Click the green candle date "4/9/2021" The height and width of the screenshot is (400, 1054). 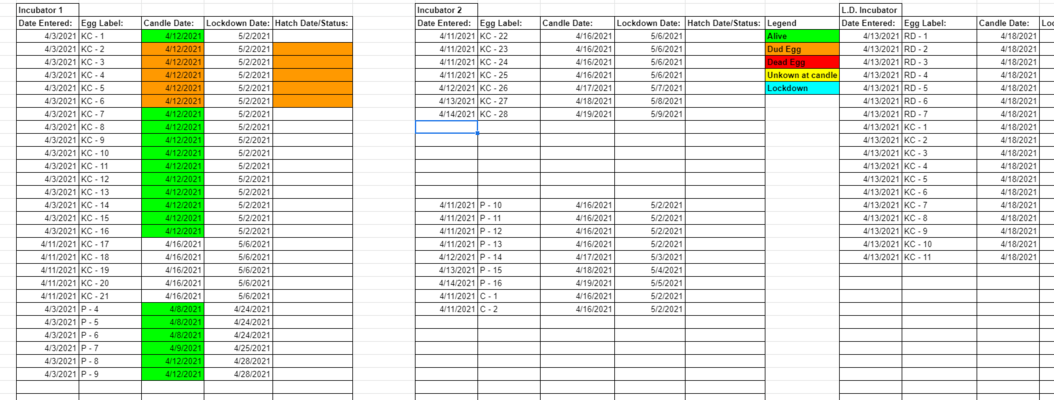pos(173,348)
